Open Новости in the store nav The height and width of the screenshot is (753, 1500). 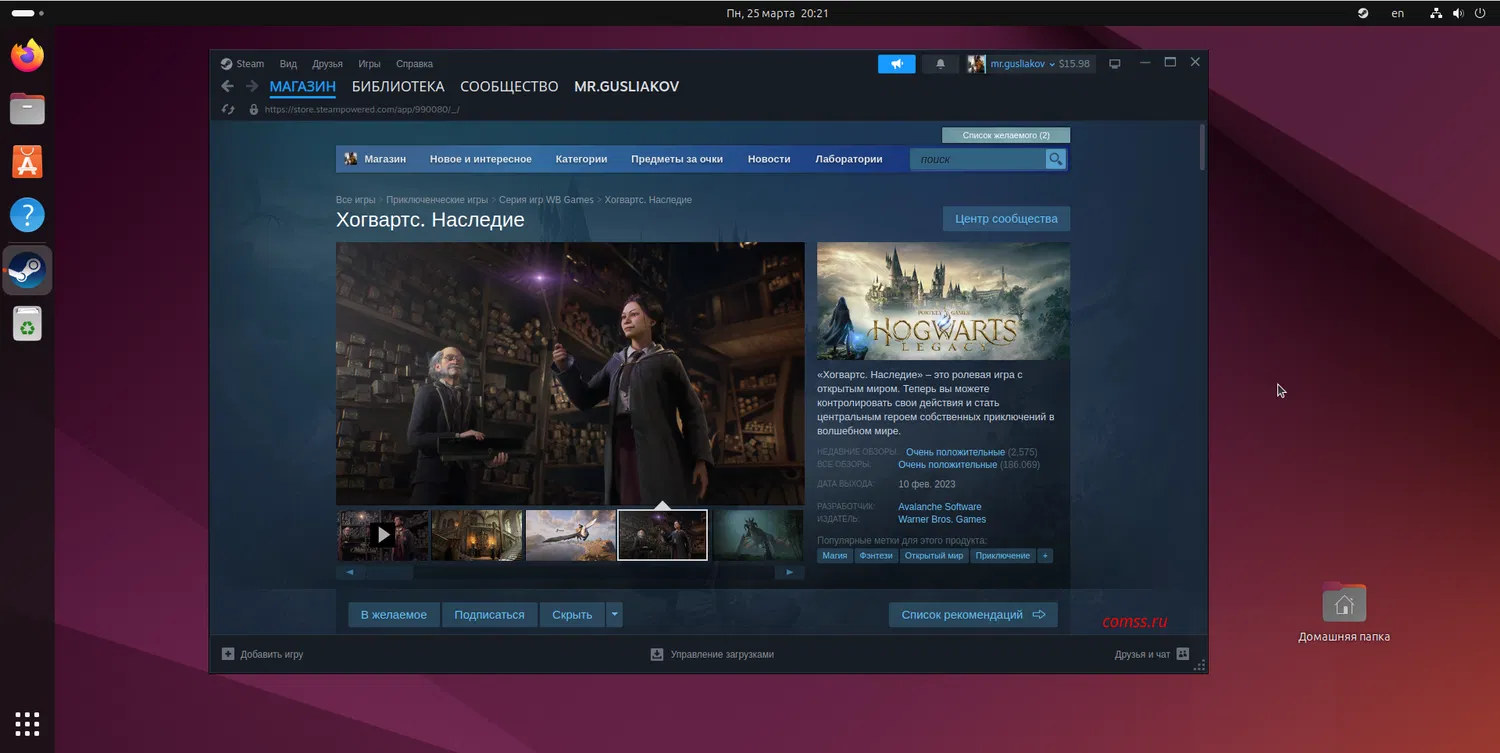[769, 159]
